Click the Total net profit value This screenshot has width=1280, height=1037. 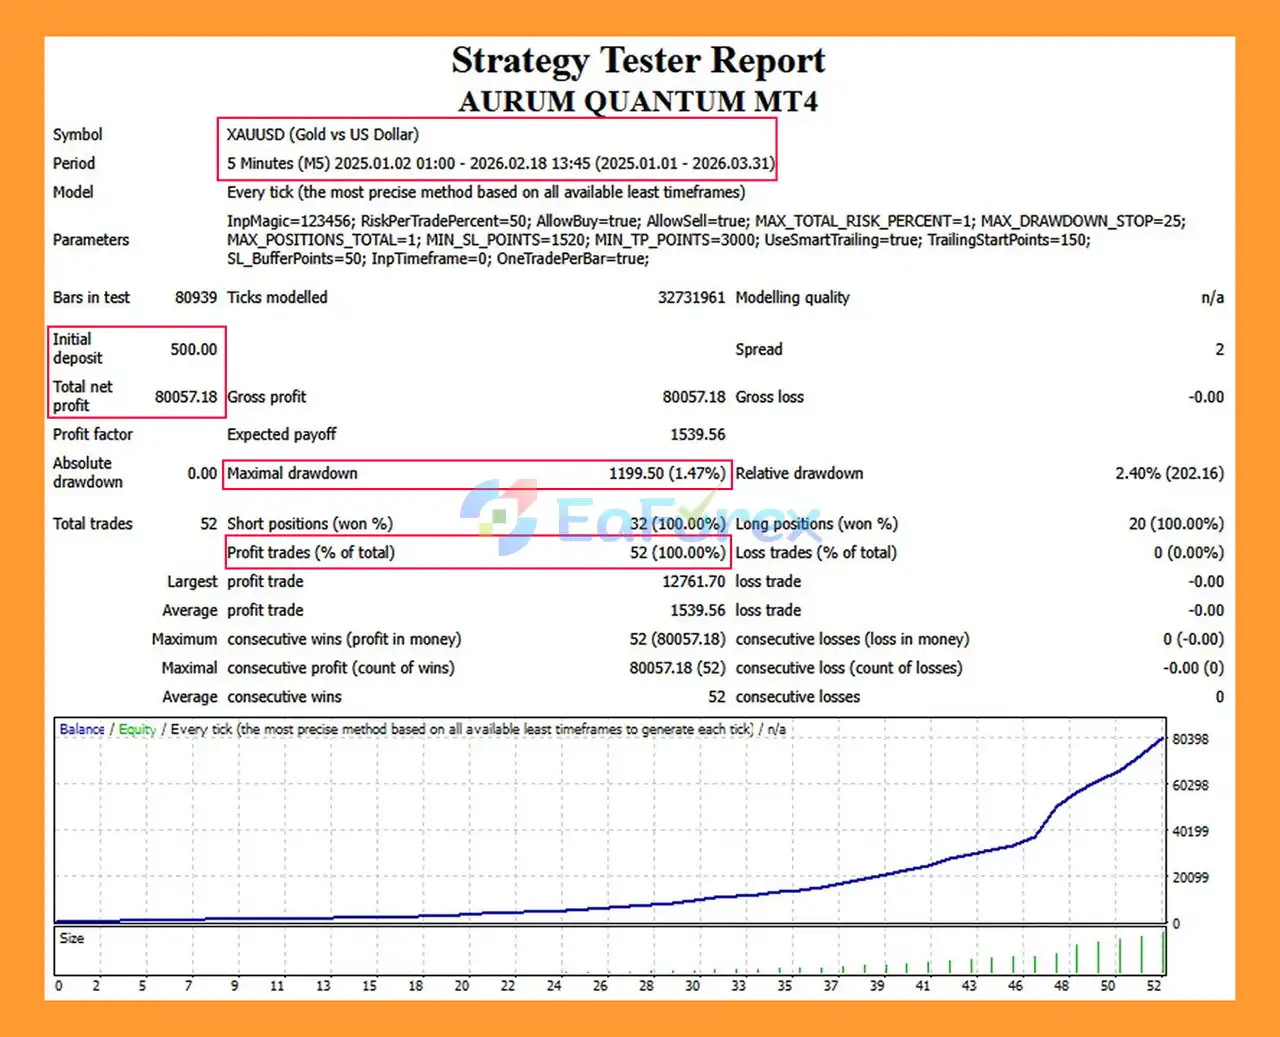pos(185,397)
